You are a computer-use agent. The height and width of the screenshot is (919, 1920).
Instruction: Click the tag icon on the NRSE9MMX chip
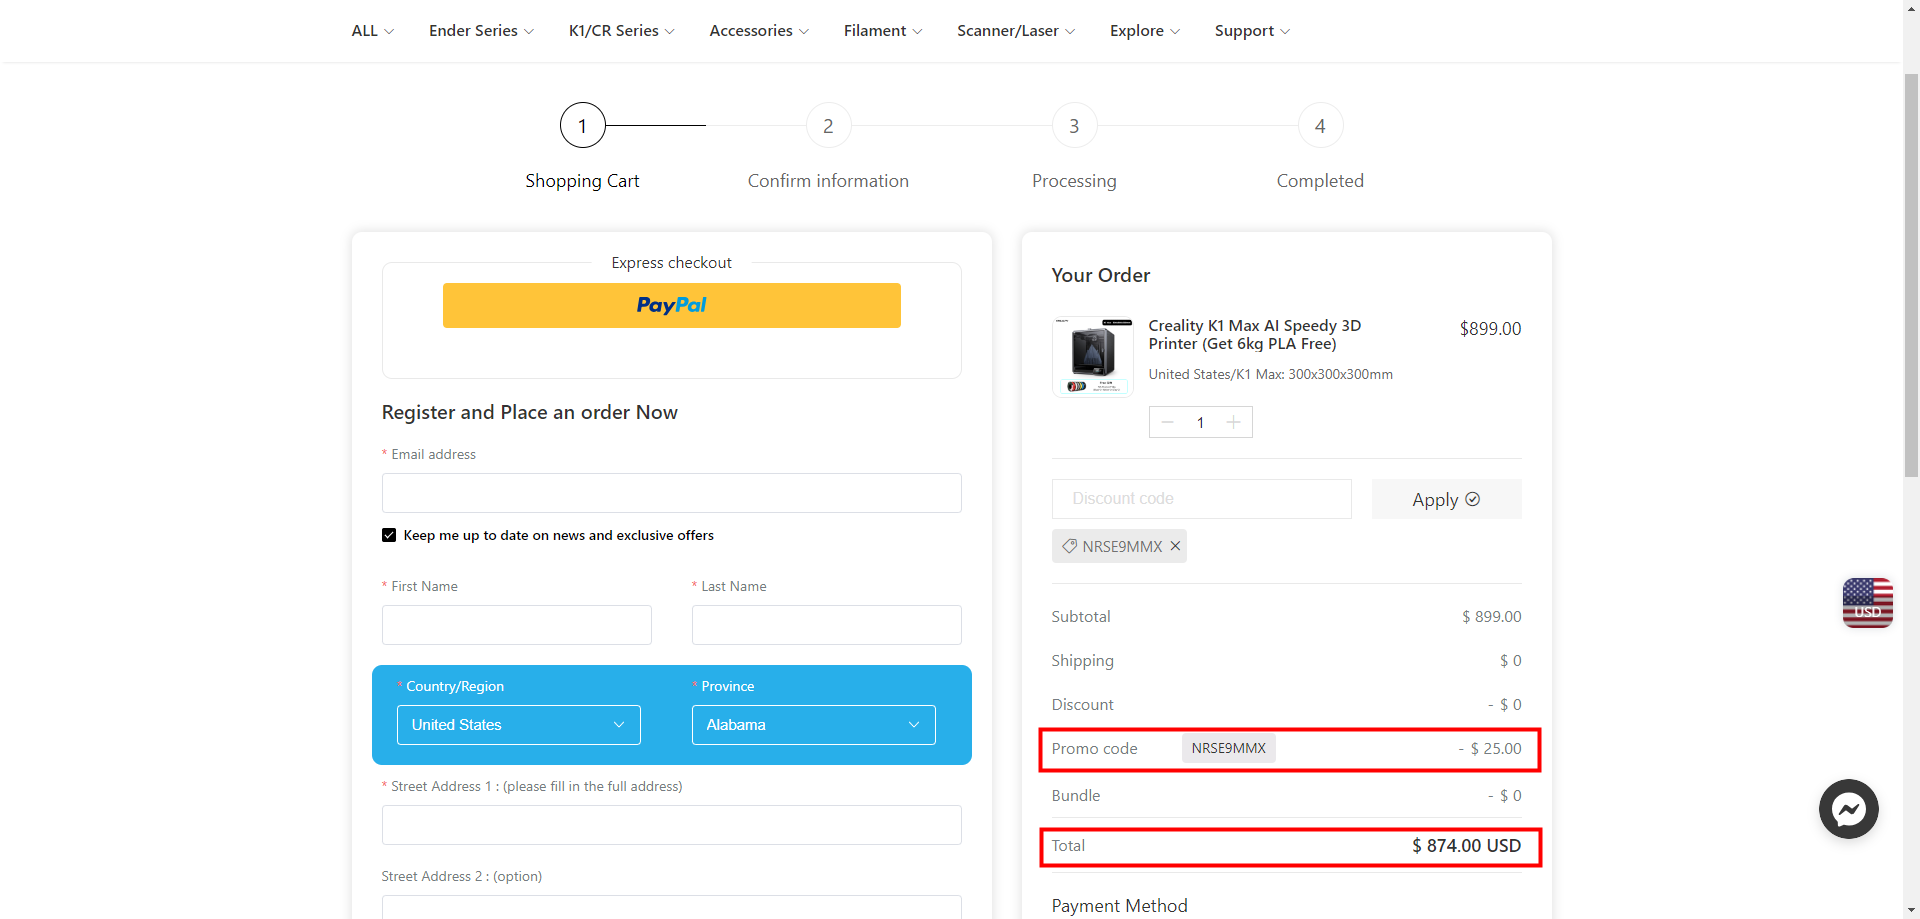point(1069,546)
